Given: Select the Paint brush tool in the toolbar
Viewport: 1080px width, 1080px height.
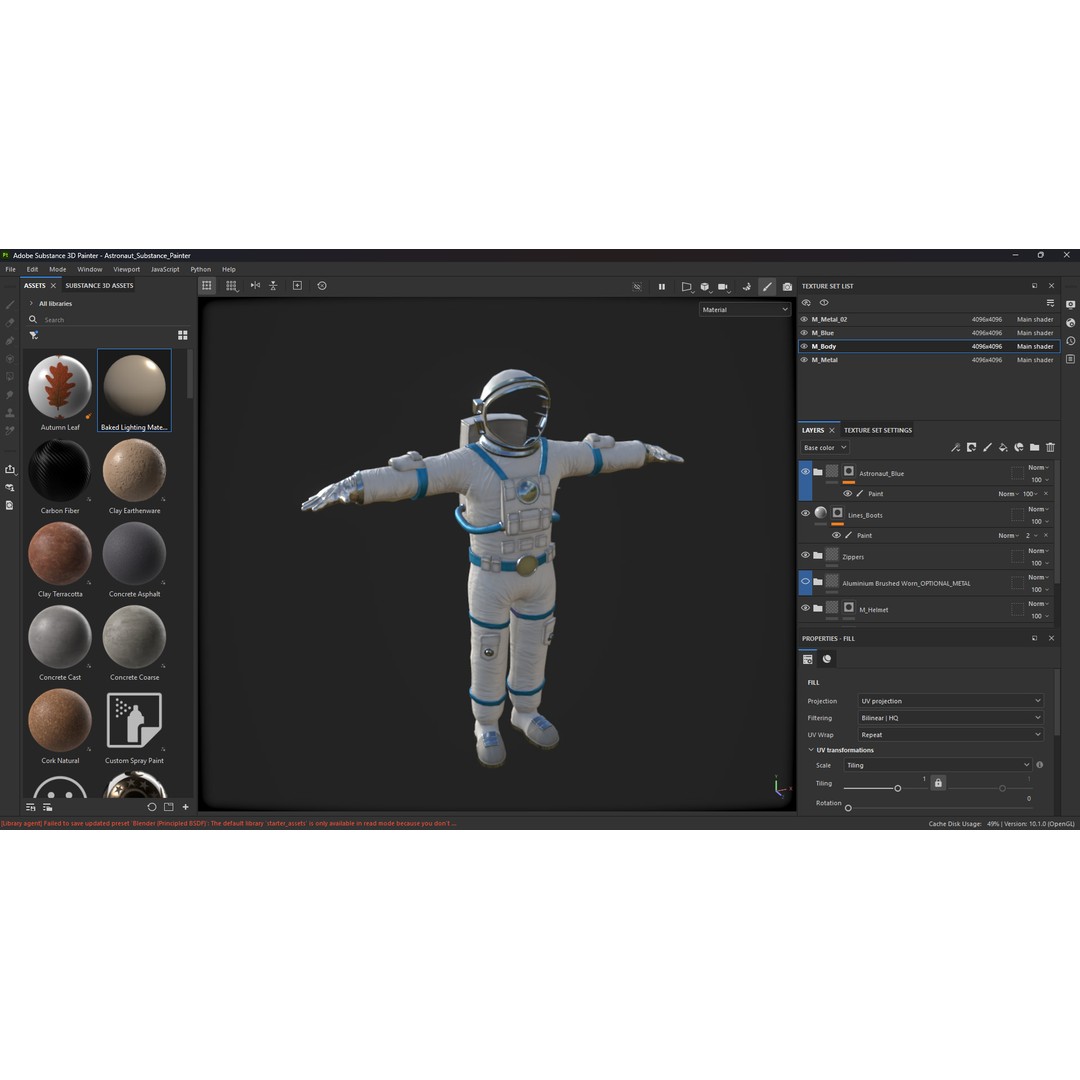Looking at the screenshot, I should tap(768, 285).
